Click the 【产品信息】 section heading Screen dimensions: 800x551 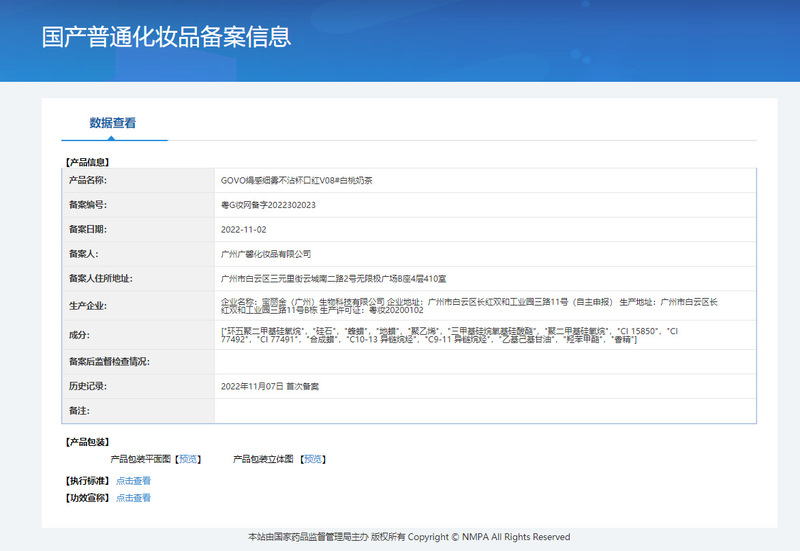pyautogui.click(x=87, y=162)
